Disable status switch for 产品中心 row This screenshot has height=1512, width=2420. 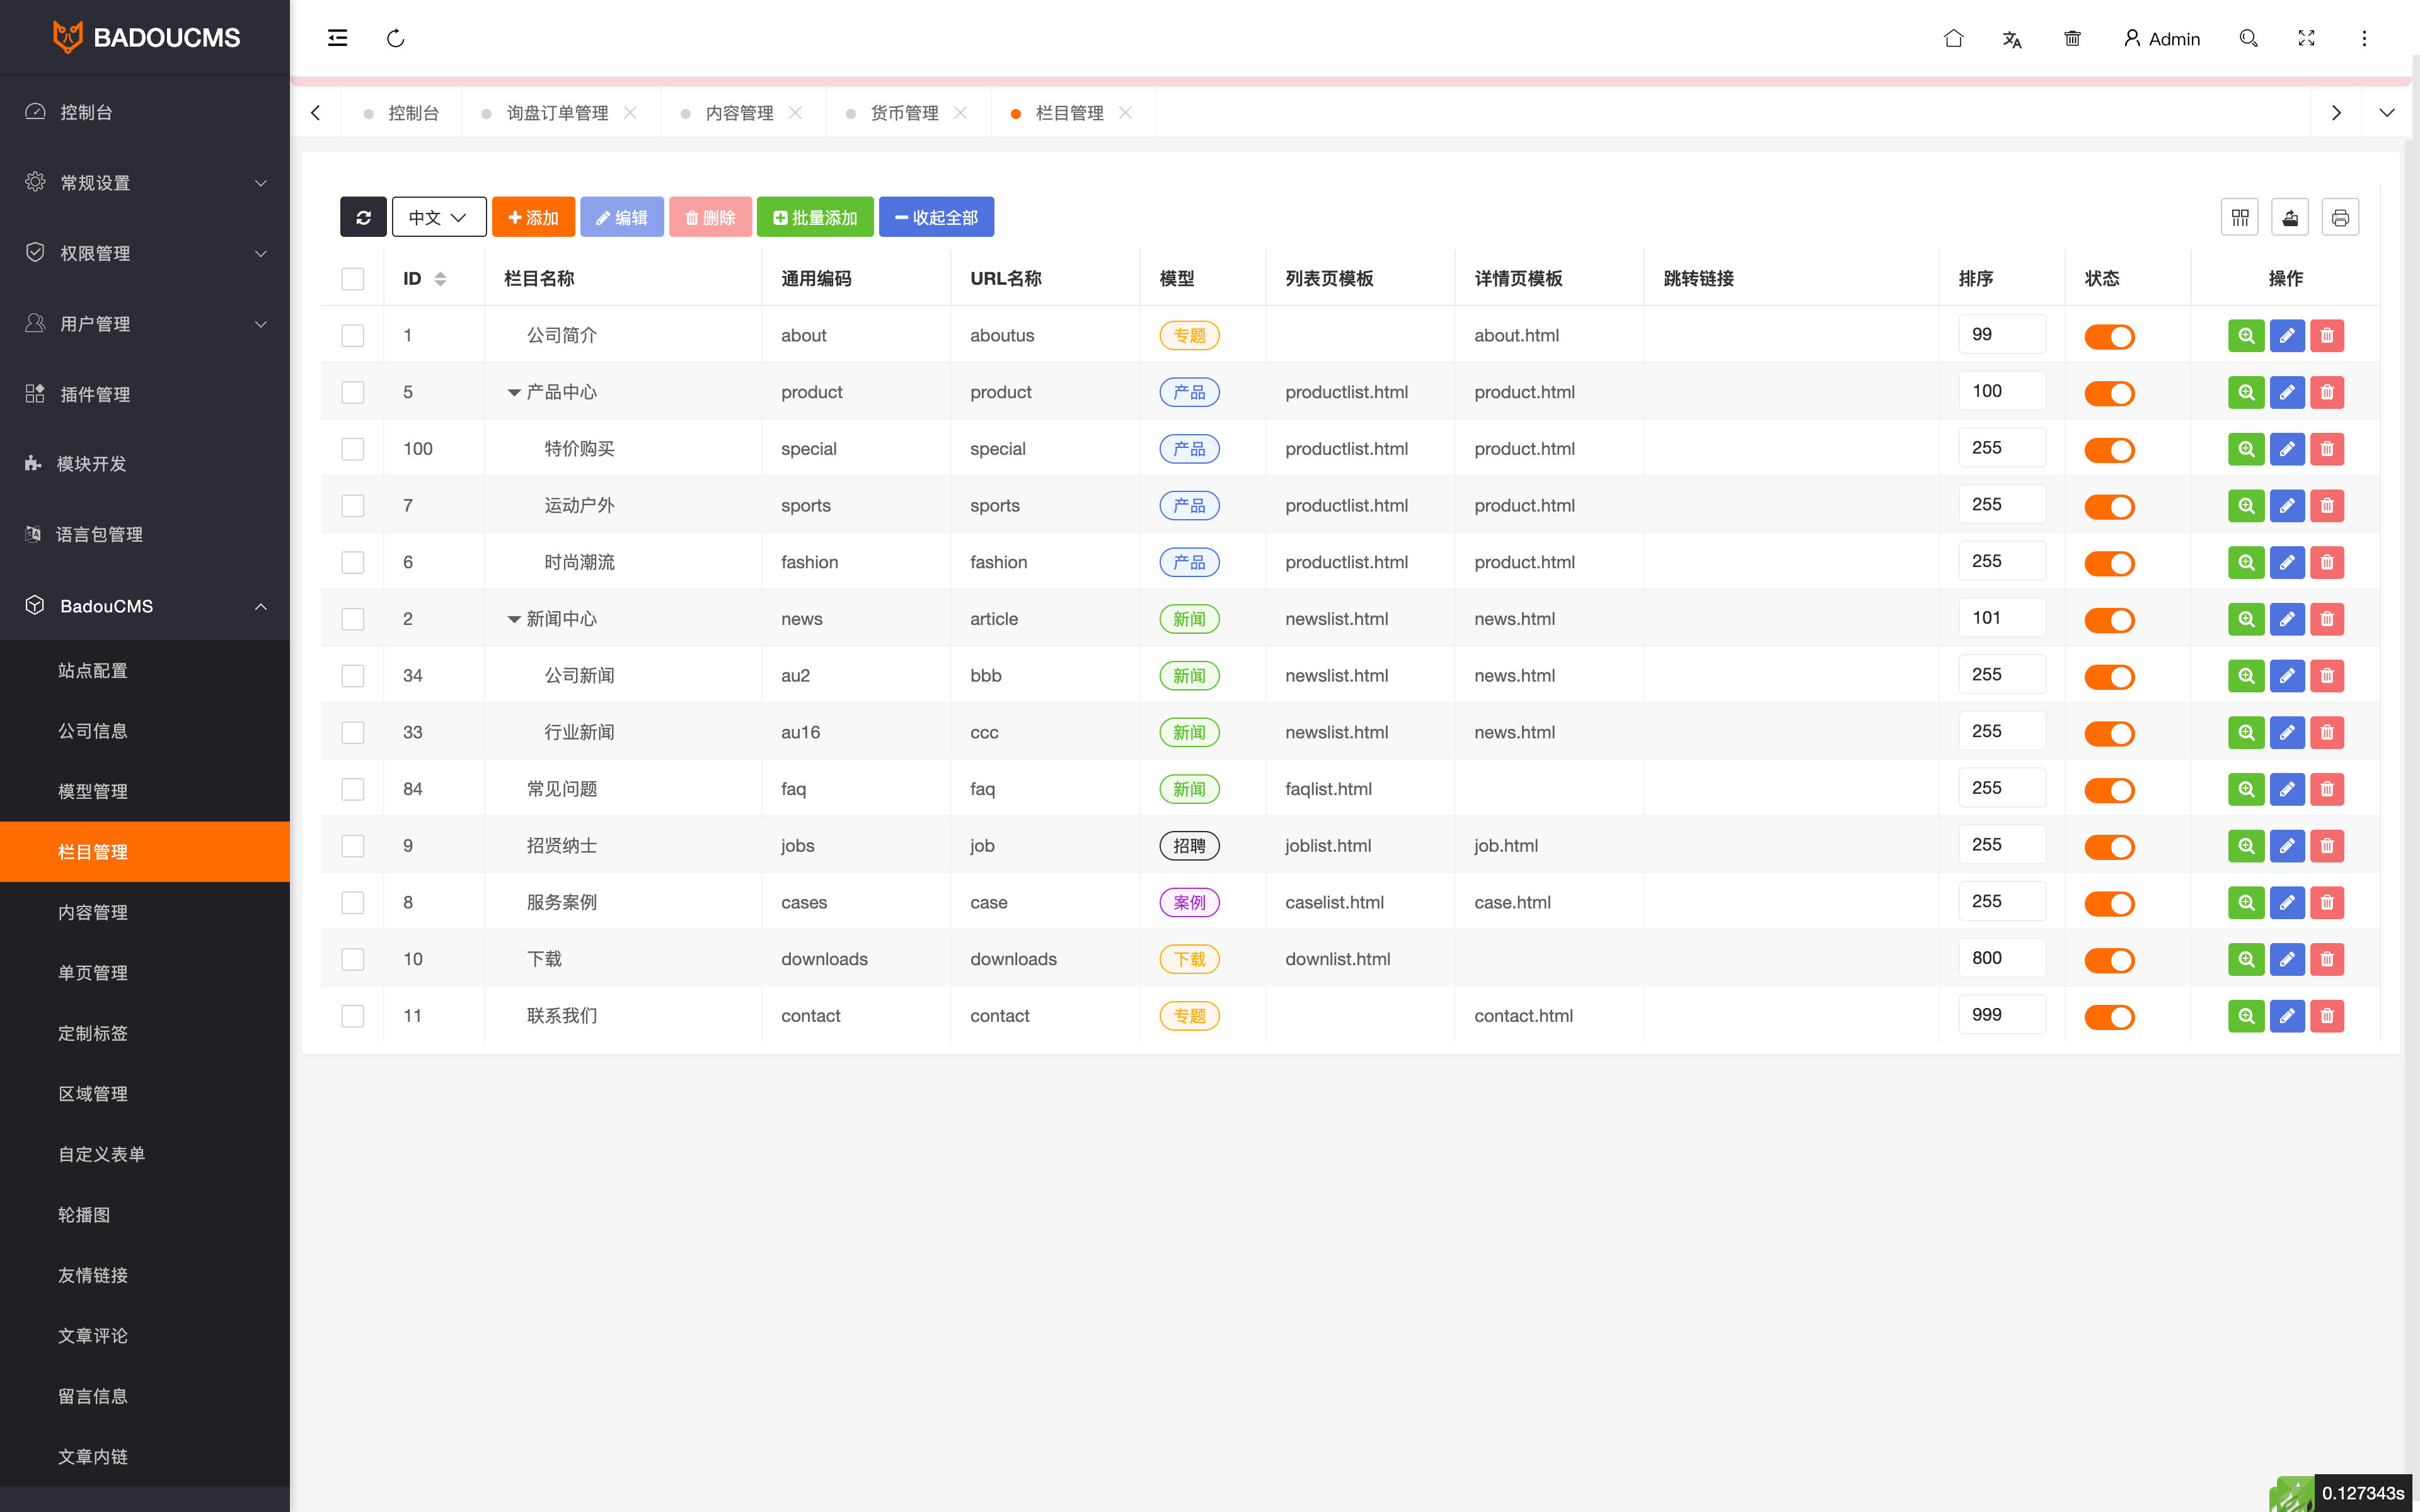click(2109, 393)
